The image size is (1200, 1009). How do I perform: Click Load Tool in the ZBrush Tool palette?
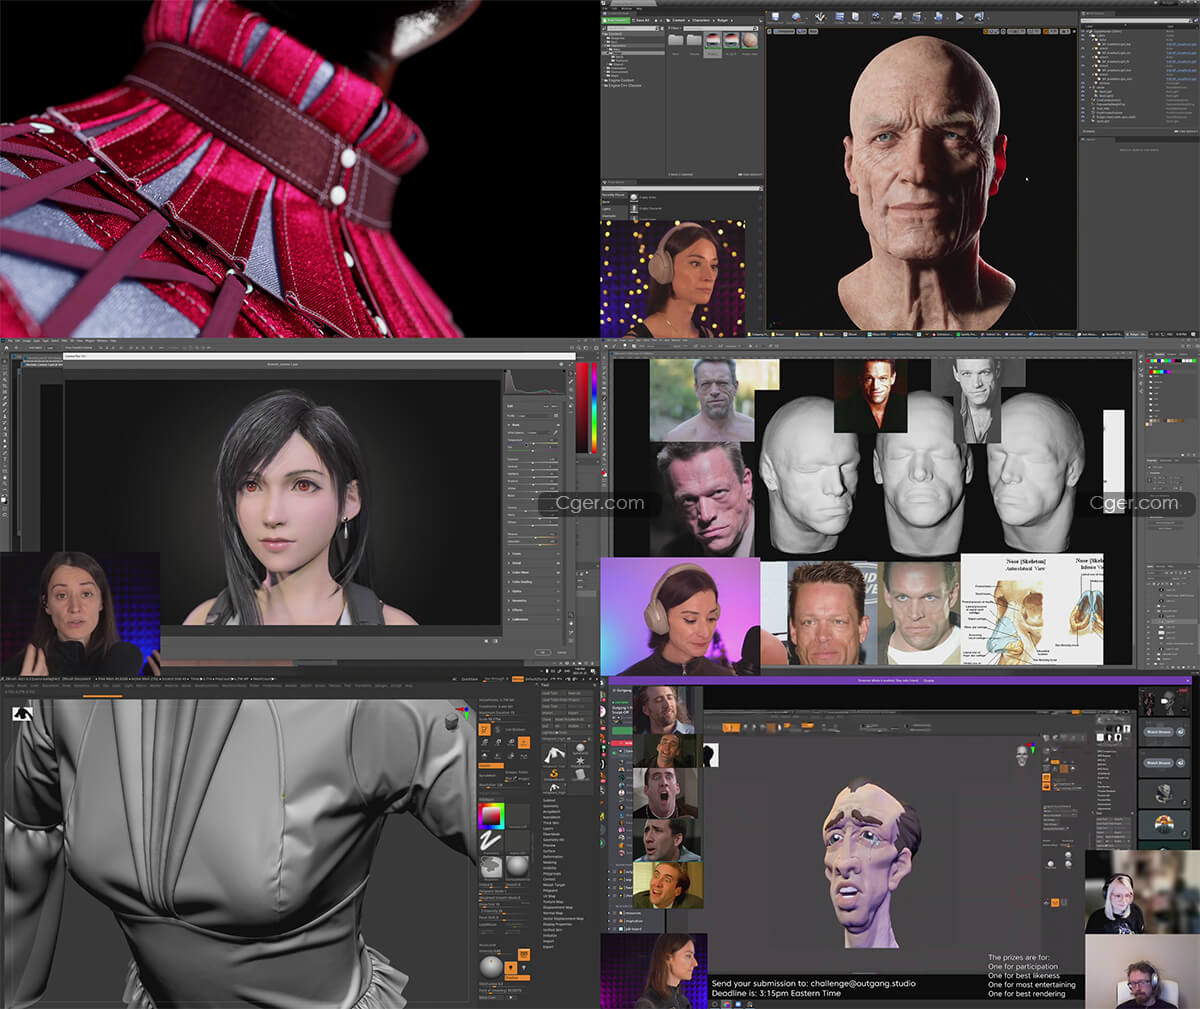click(x=551, y=693)
